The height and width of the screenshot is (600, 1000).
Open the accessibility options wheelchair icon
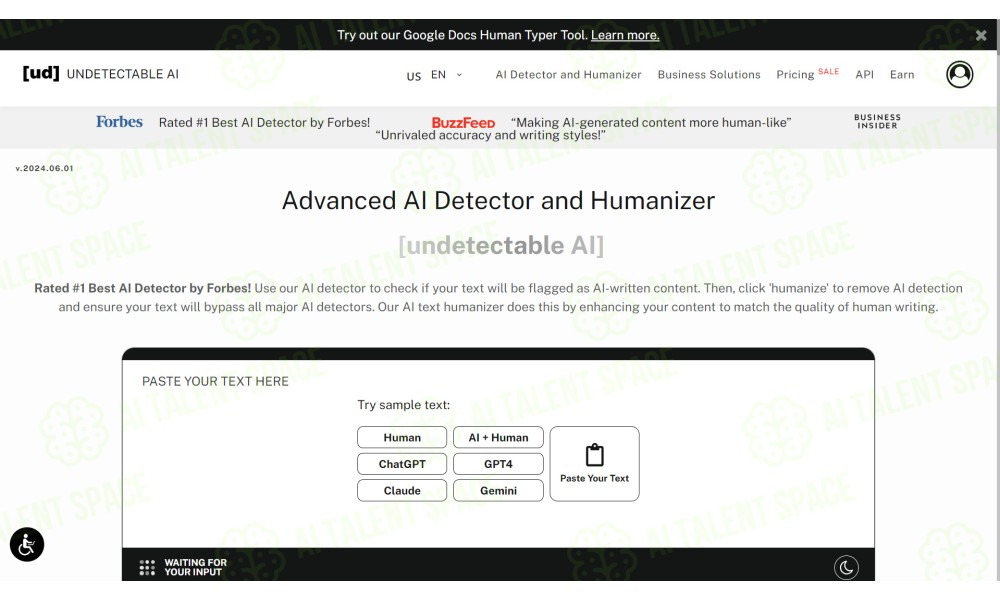[27, 545]
